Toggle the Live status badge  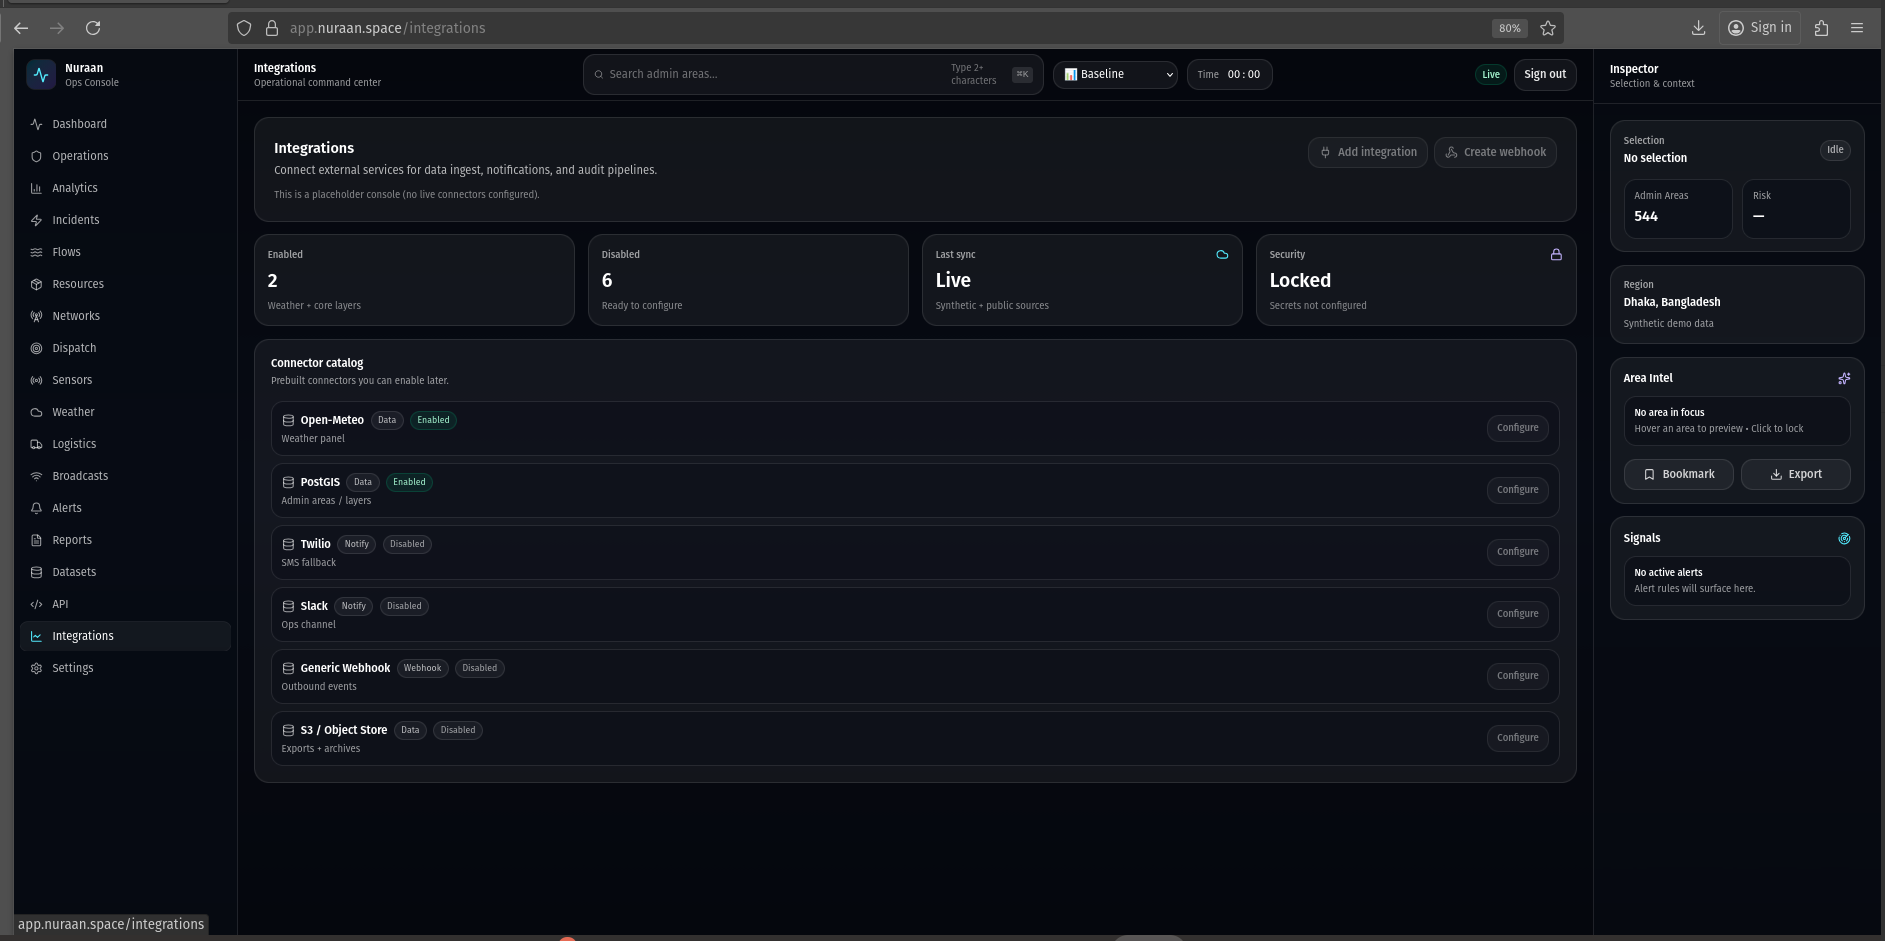click(1490, 75)
